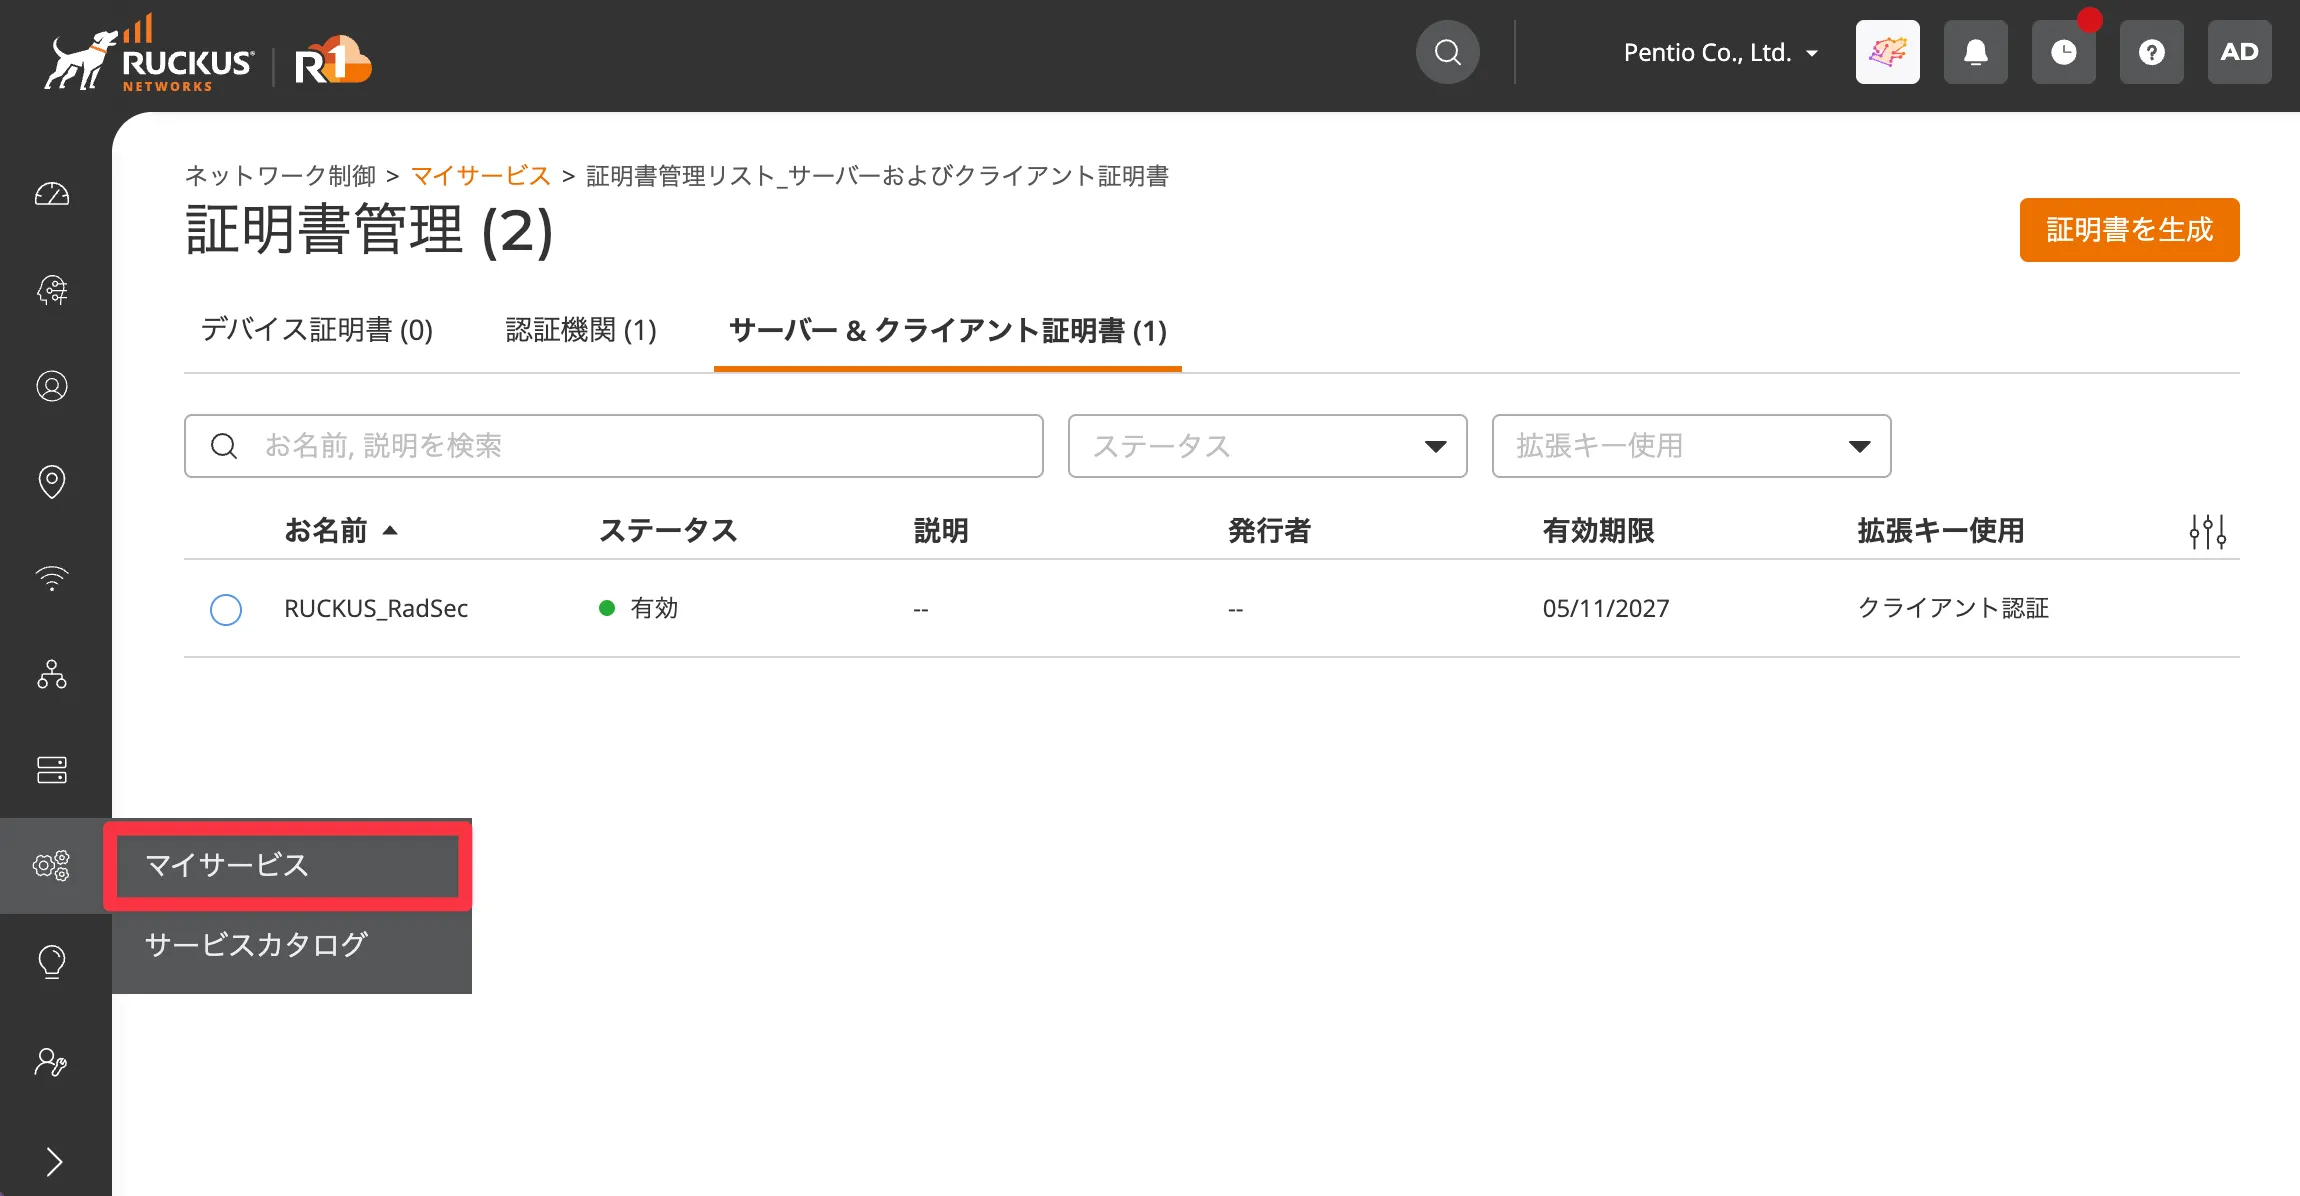The height and width of the screenshot is (1196, 2300).
Task: Switch to the 認証機関 (1) tab
Action: pos(581,330)
